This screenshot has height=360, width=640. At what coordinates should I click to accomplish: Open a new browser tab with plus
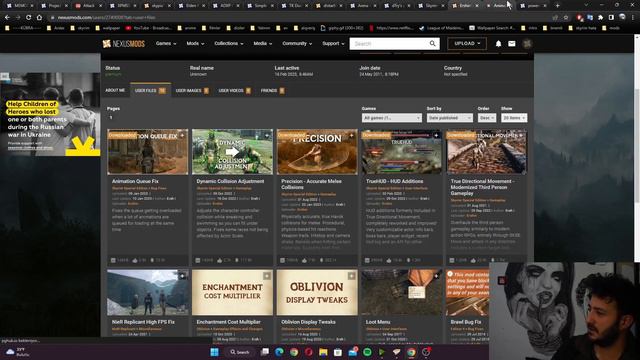pos(557,6)
